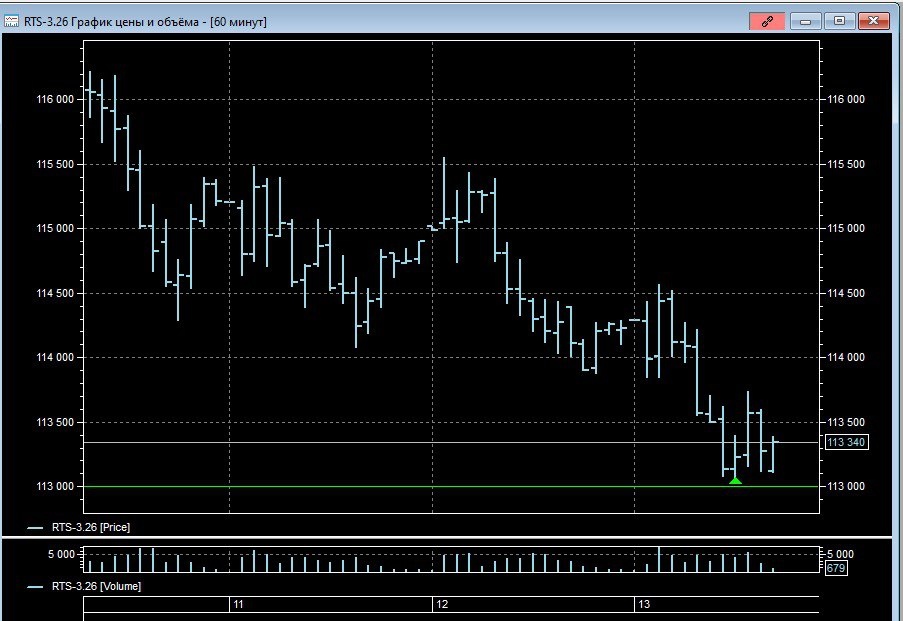Viewport: 903px width, 621px height.
Task: Click the left axis label 114 000
Action: point(55,357)
